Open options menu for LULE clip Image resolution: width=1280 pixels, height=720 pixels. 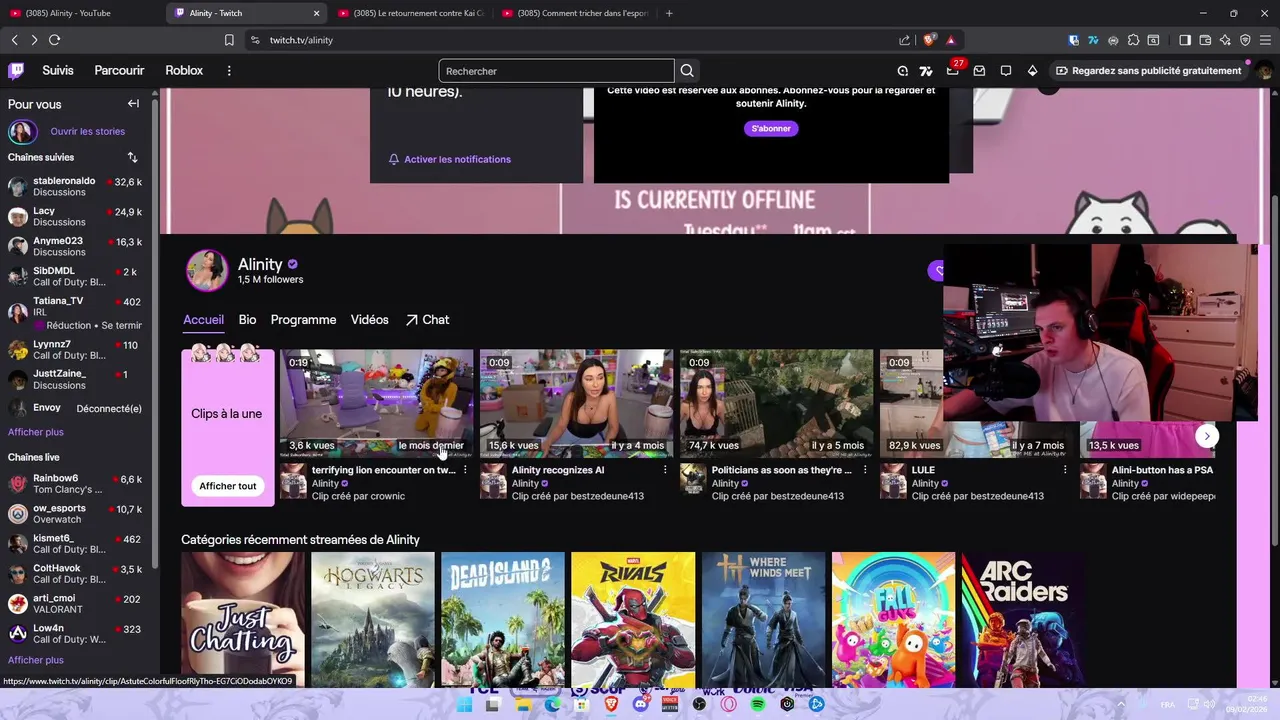[1065, 470]
